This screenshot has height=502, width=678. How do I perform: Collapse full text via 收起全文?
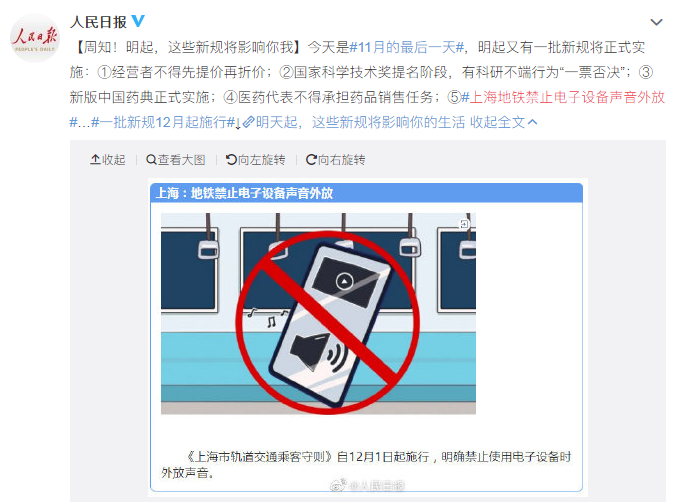497,122
